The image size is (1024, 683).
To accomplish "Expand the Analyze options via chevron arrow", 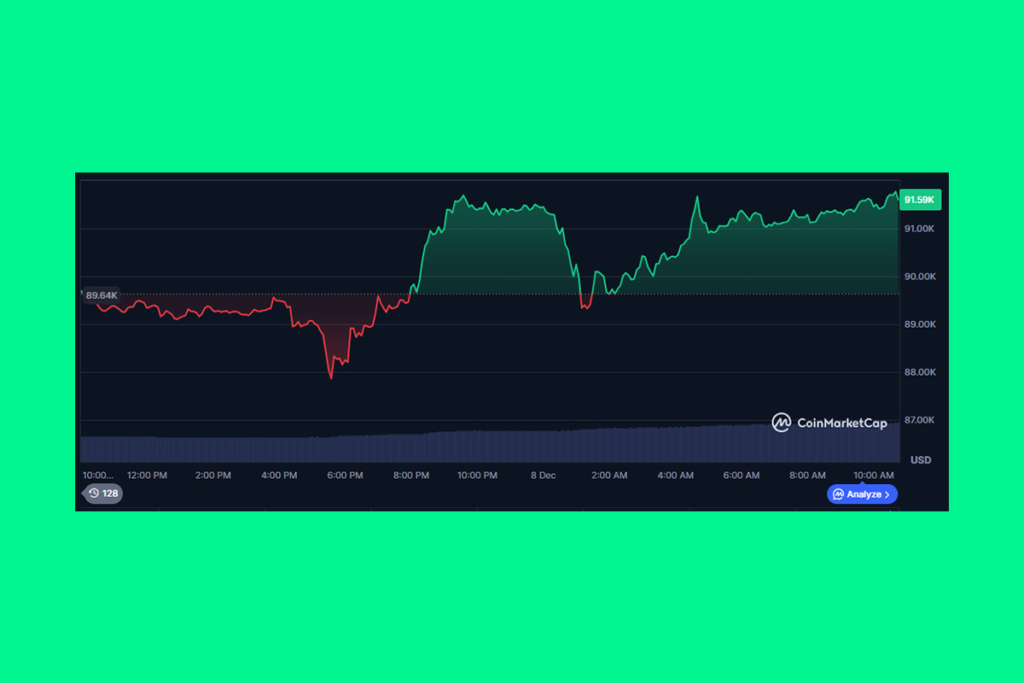I will tap(887, 494).
